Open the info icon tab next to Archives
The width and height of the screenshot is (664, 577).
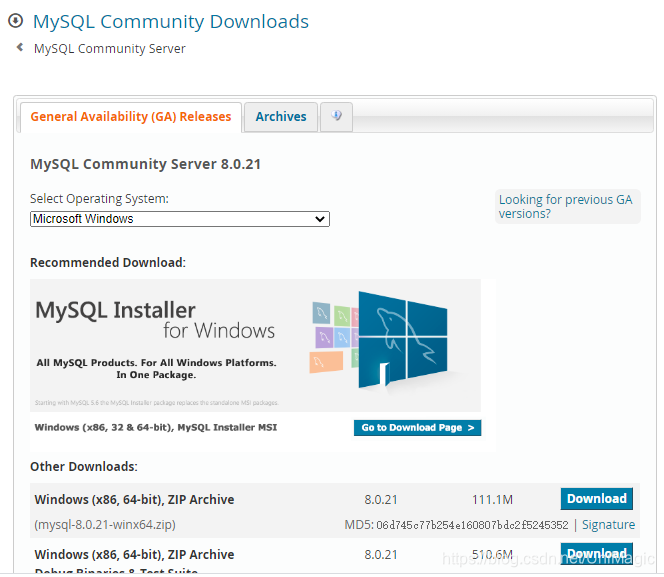point(336,116)
